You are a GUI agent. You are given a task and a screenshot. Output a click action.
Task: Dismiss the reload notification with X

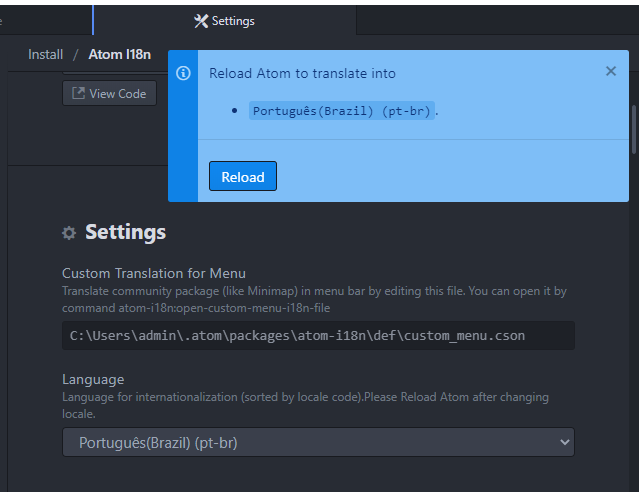click(610, 71)
